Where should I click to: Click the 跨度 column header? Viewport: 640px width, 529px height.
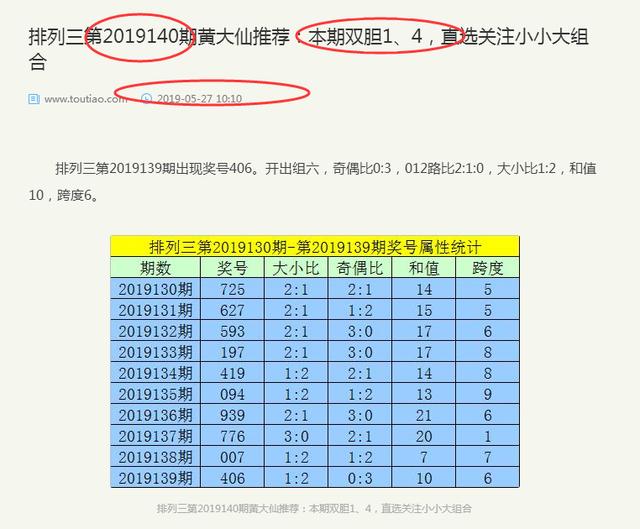tap(487, 268)
